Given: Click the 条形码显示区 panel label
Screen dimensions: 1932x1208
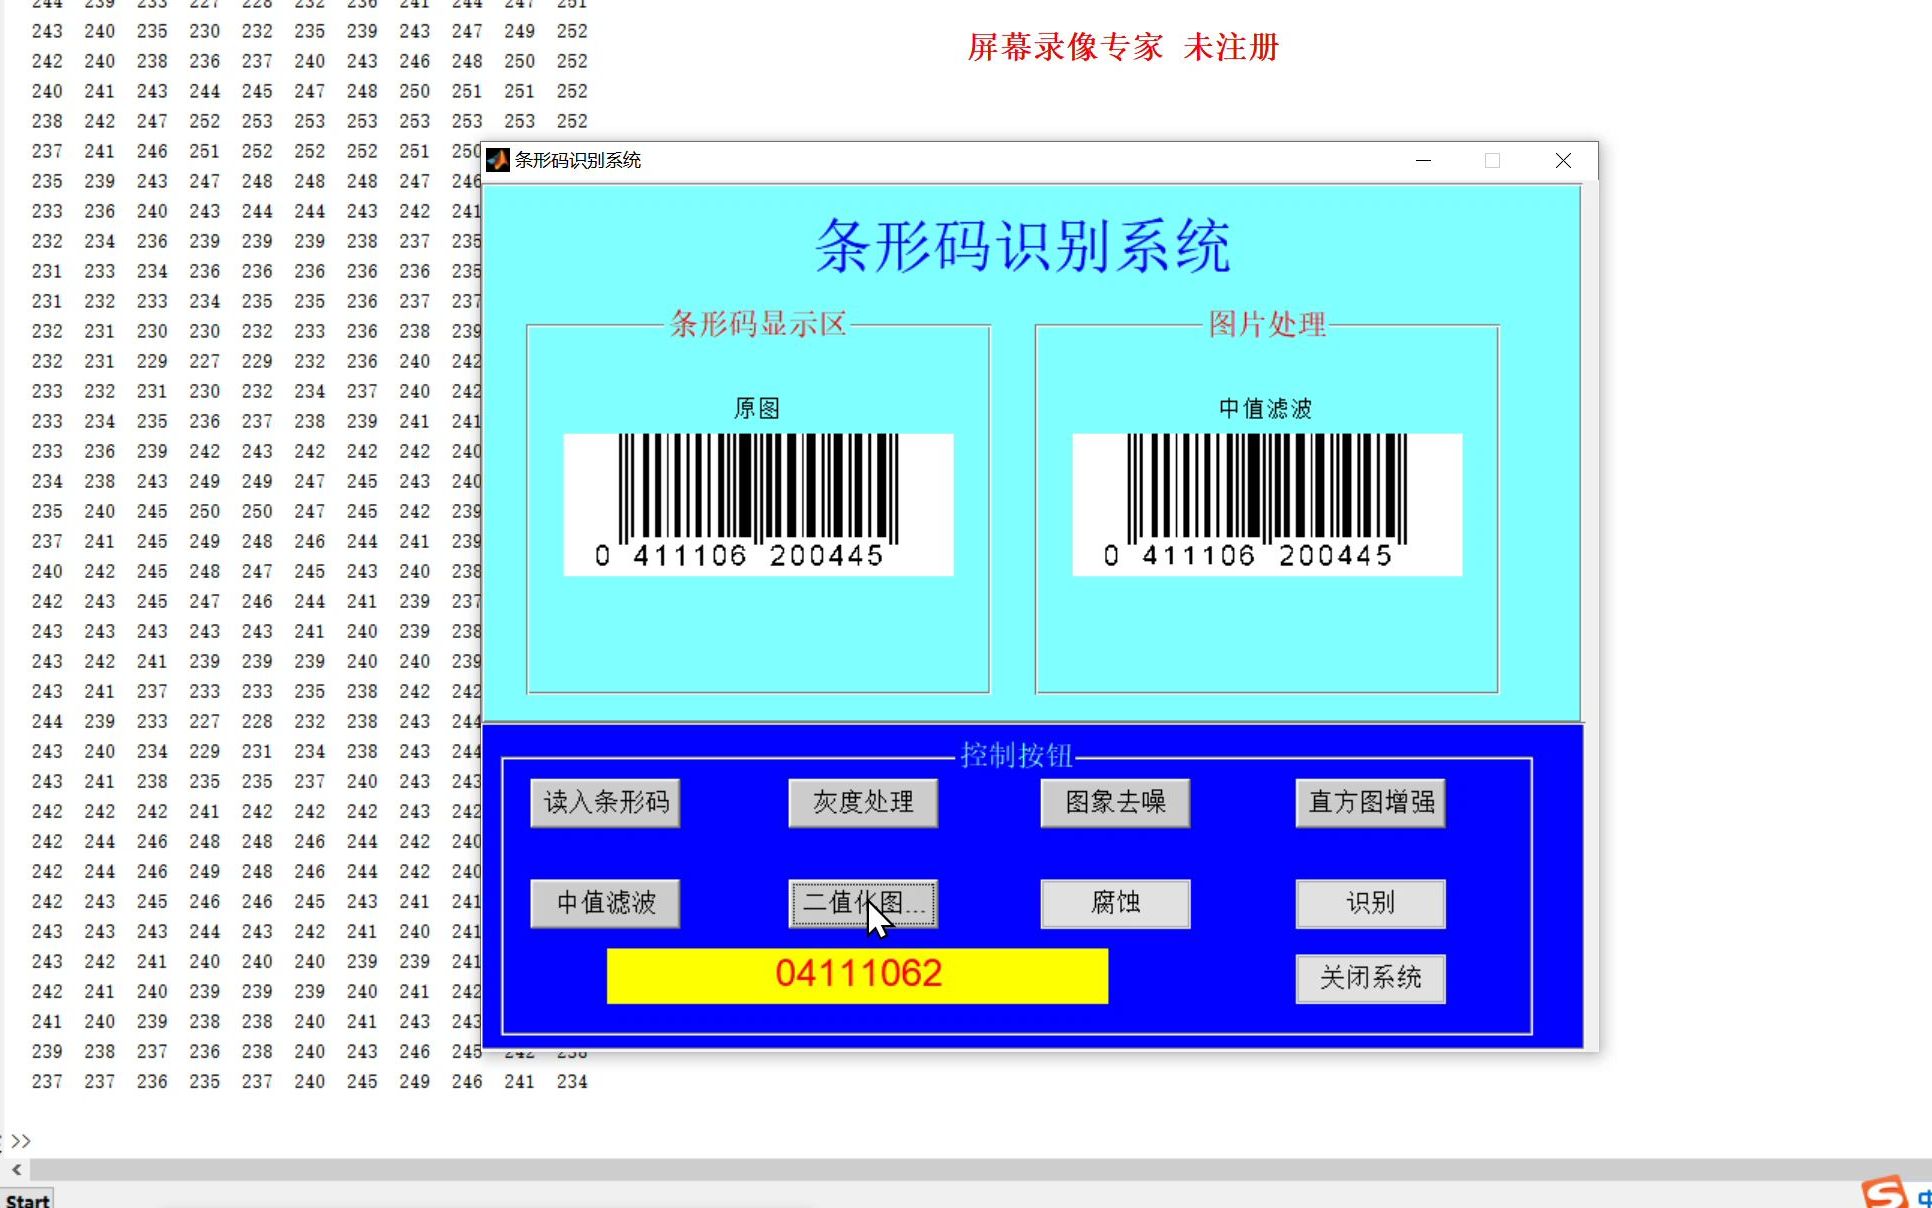Looking at the screenshot, I should pyautogui.click(x=758, y=324).
